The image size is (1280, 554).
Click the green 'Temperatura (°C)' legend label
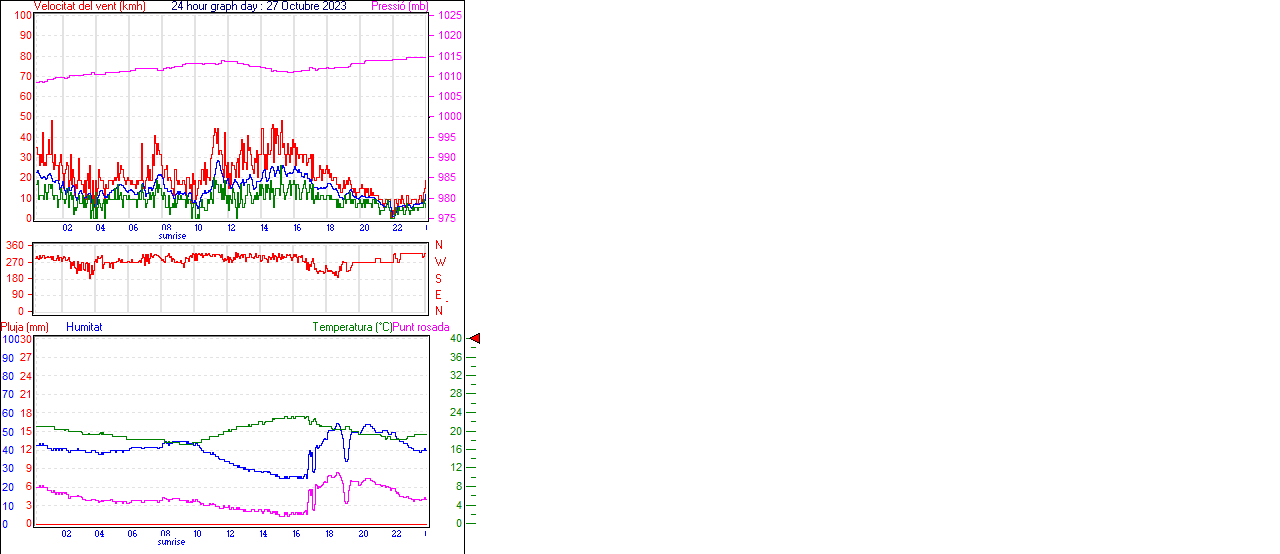tap(352, 327)
